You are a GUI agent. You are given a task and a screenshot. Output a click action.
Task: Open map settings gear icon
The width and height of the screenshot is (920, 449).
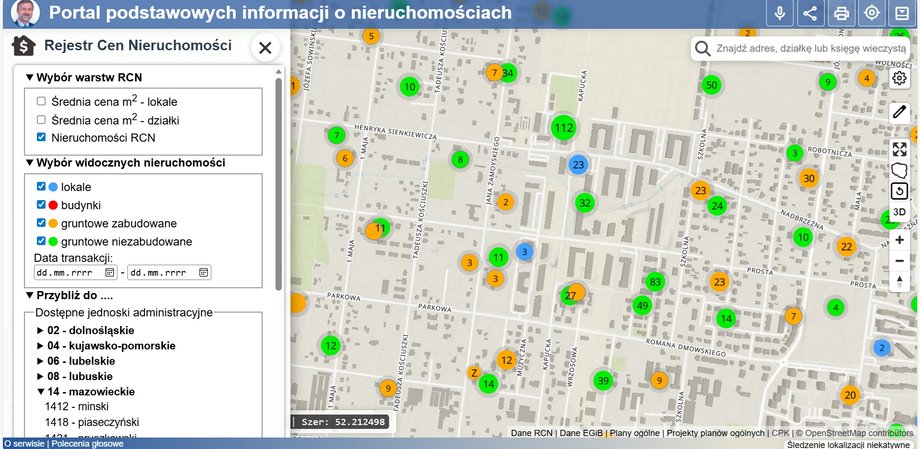pyautogui.click(x=899, y=78)
